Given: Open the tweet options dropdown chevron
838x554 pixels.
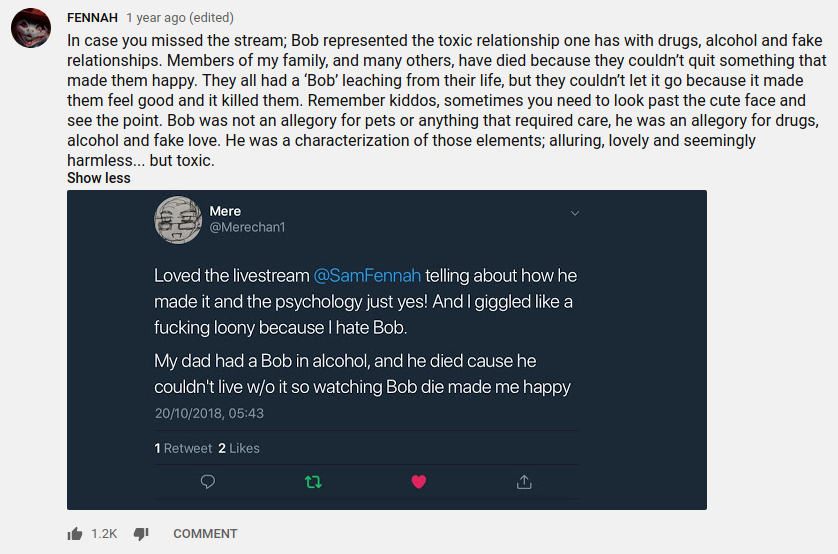Looking at the screenshot, I should point(575,213).
